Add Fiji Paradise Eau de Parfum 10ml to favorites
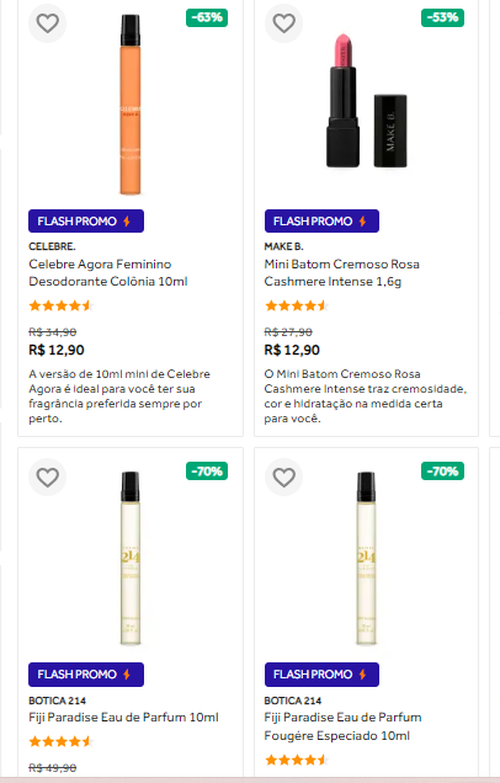 pyautogui.click(x=47, y=477)
